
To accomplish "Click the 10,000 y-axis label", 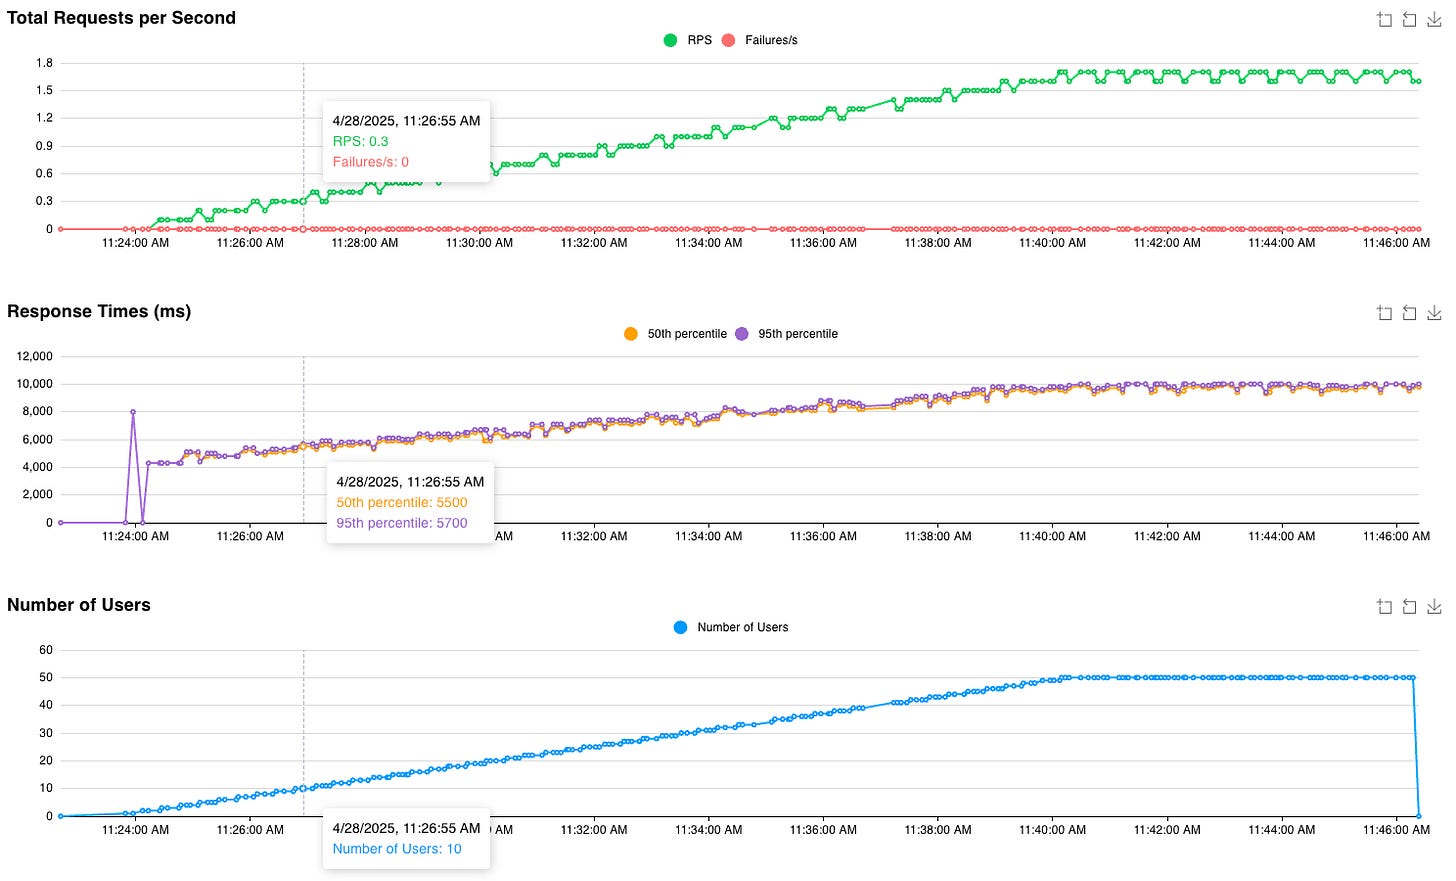I will [35, 384].
